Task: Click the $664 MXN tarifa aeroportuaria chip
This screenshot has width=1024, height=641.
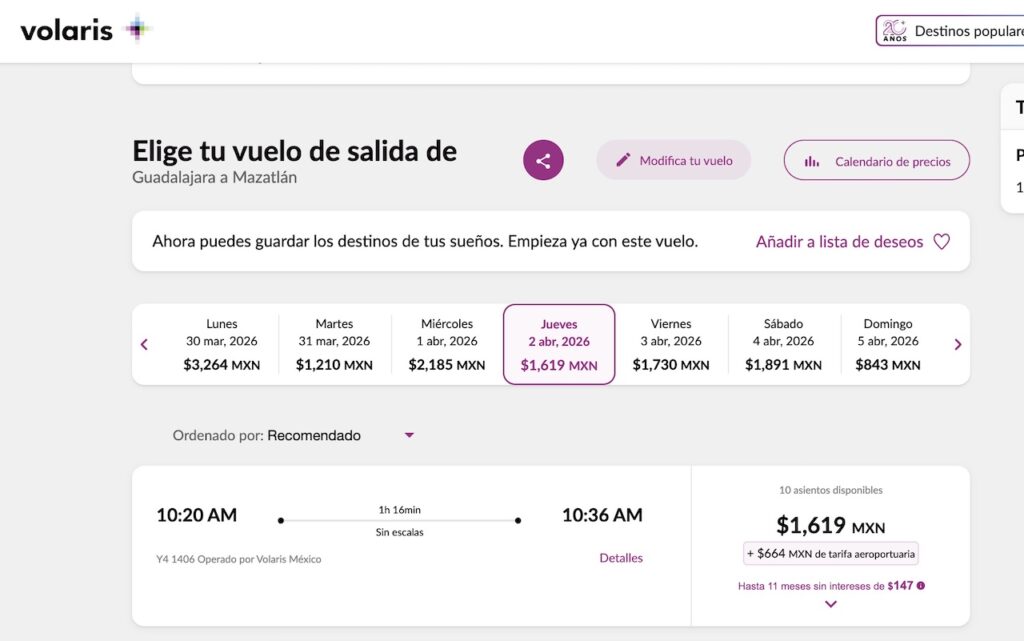Action: [x=830, y=553]
